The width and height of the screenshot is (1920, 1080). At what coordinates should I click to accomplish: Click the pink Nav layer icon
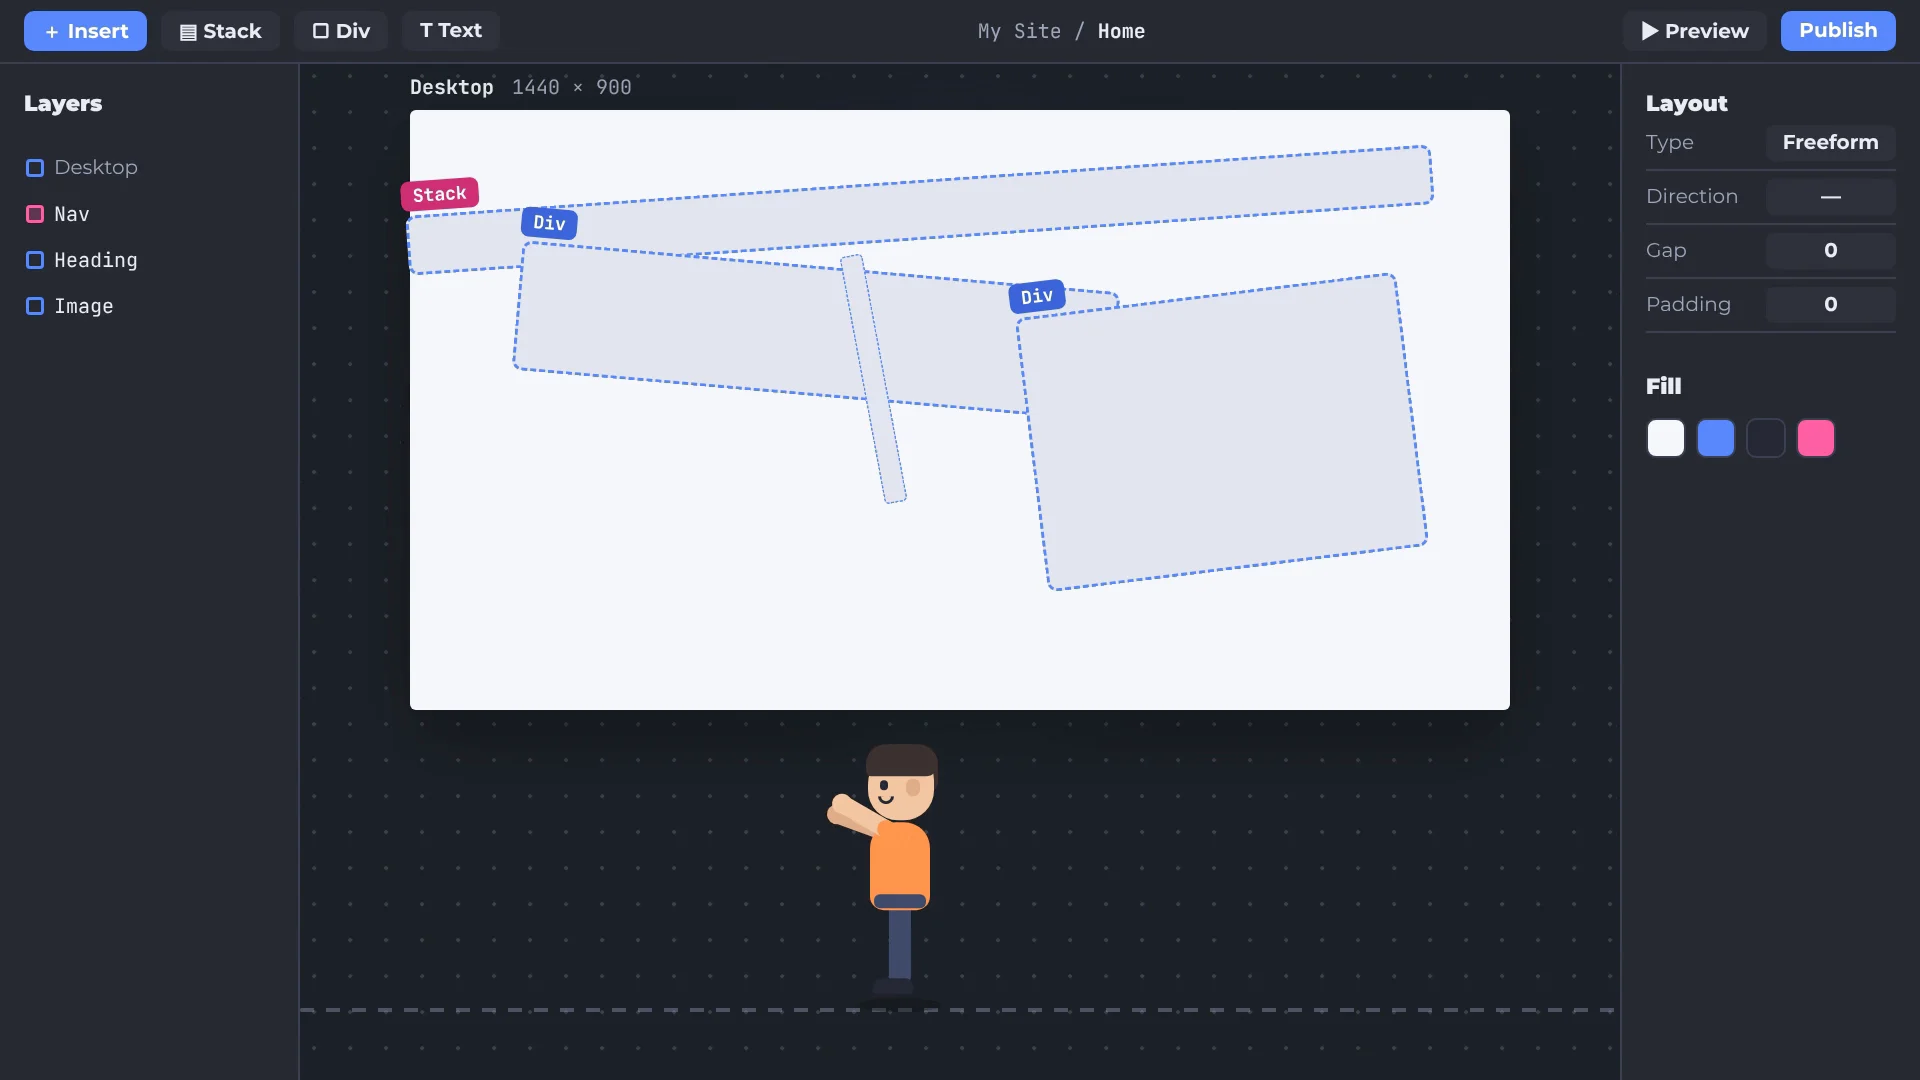pos(35,214)
